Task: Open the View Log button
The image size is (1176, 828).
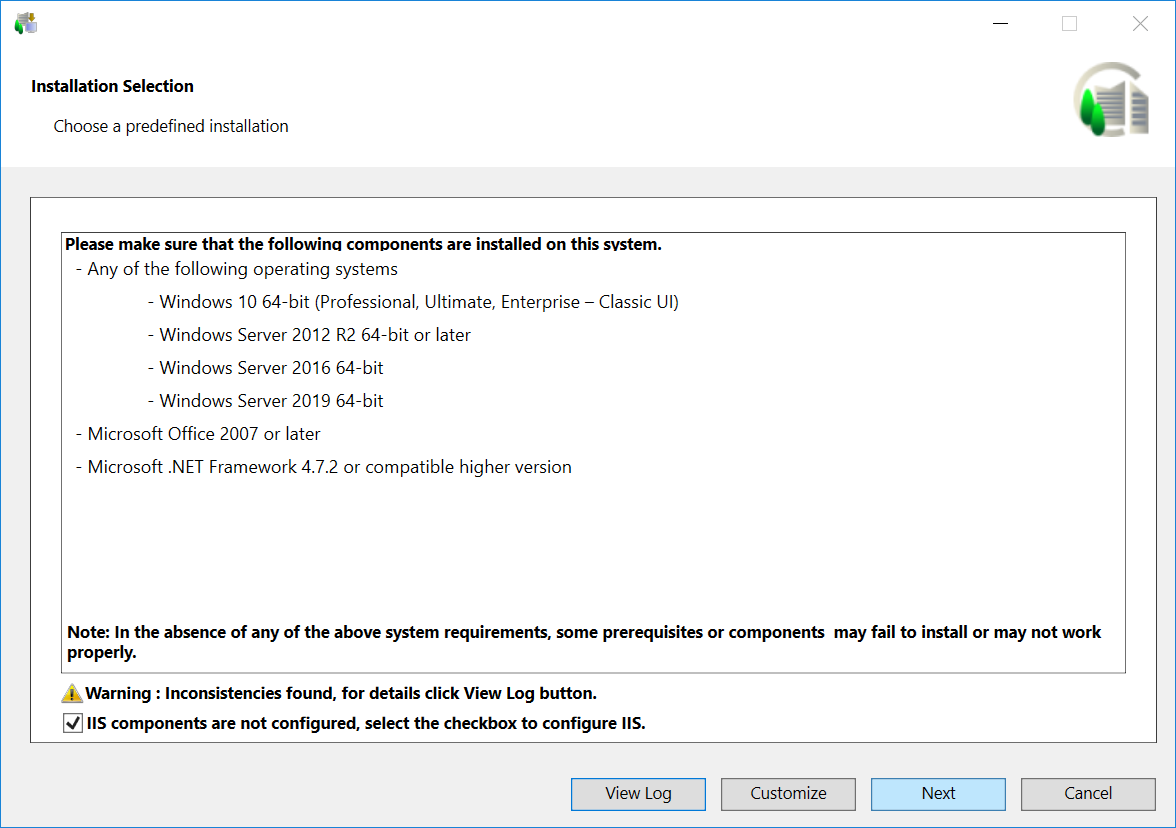Action: point(638,794)
